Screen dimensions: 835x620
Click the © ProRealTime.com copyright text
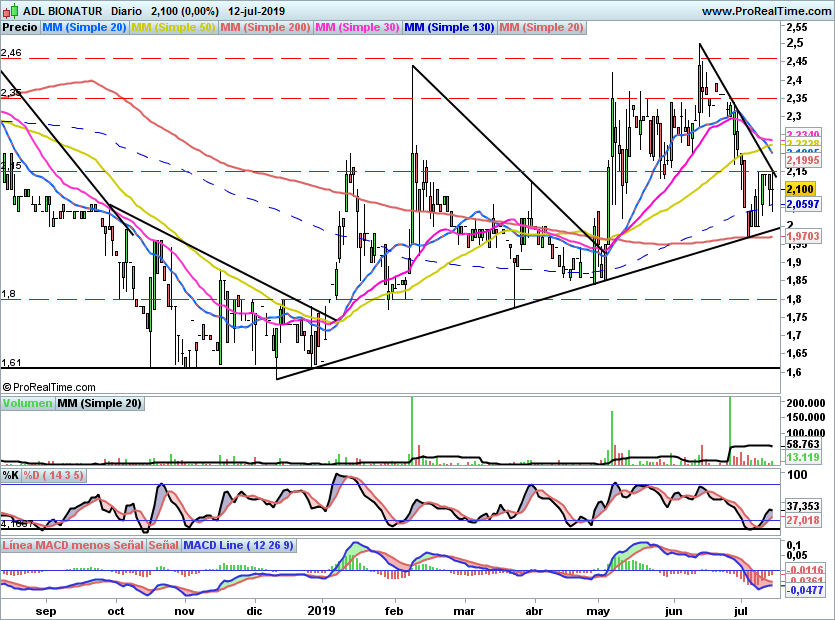50,387
